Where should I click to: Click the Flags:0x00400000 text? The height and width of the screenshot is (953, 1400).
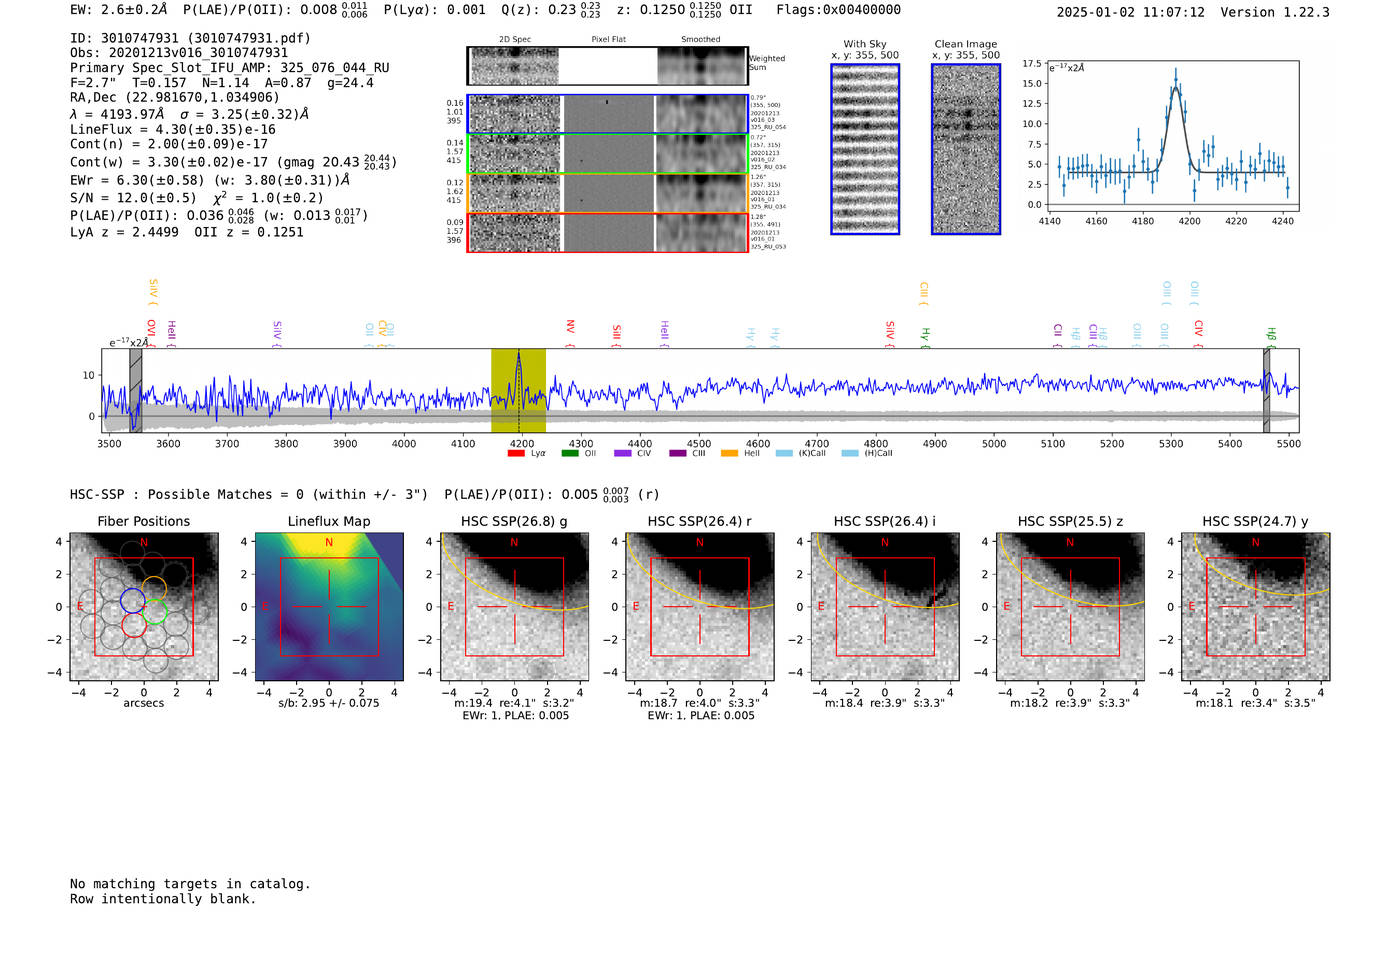point(838,10)
